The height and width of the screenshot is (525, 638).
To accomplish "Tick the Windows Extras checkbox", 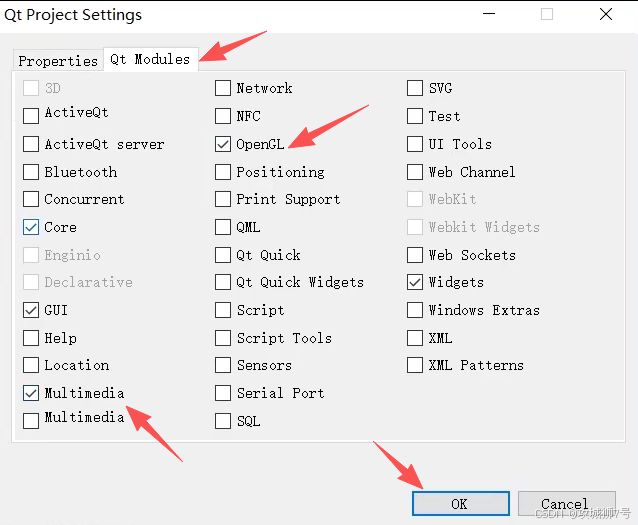I will coord(415,310).
